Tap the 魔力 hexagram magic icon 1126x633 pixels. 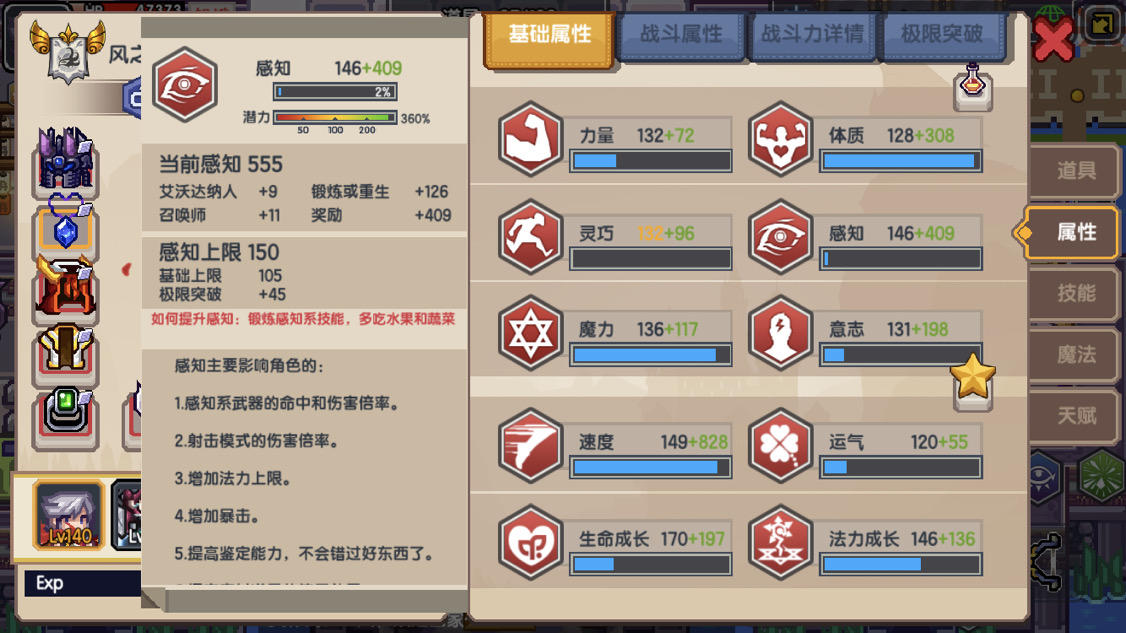point(530,333)
